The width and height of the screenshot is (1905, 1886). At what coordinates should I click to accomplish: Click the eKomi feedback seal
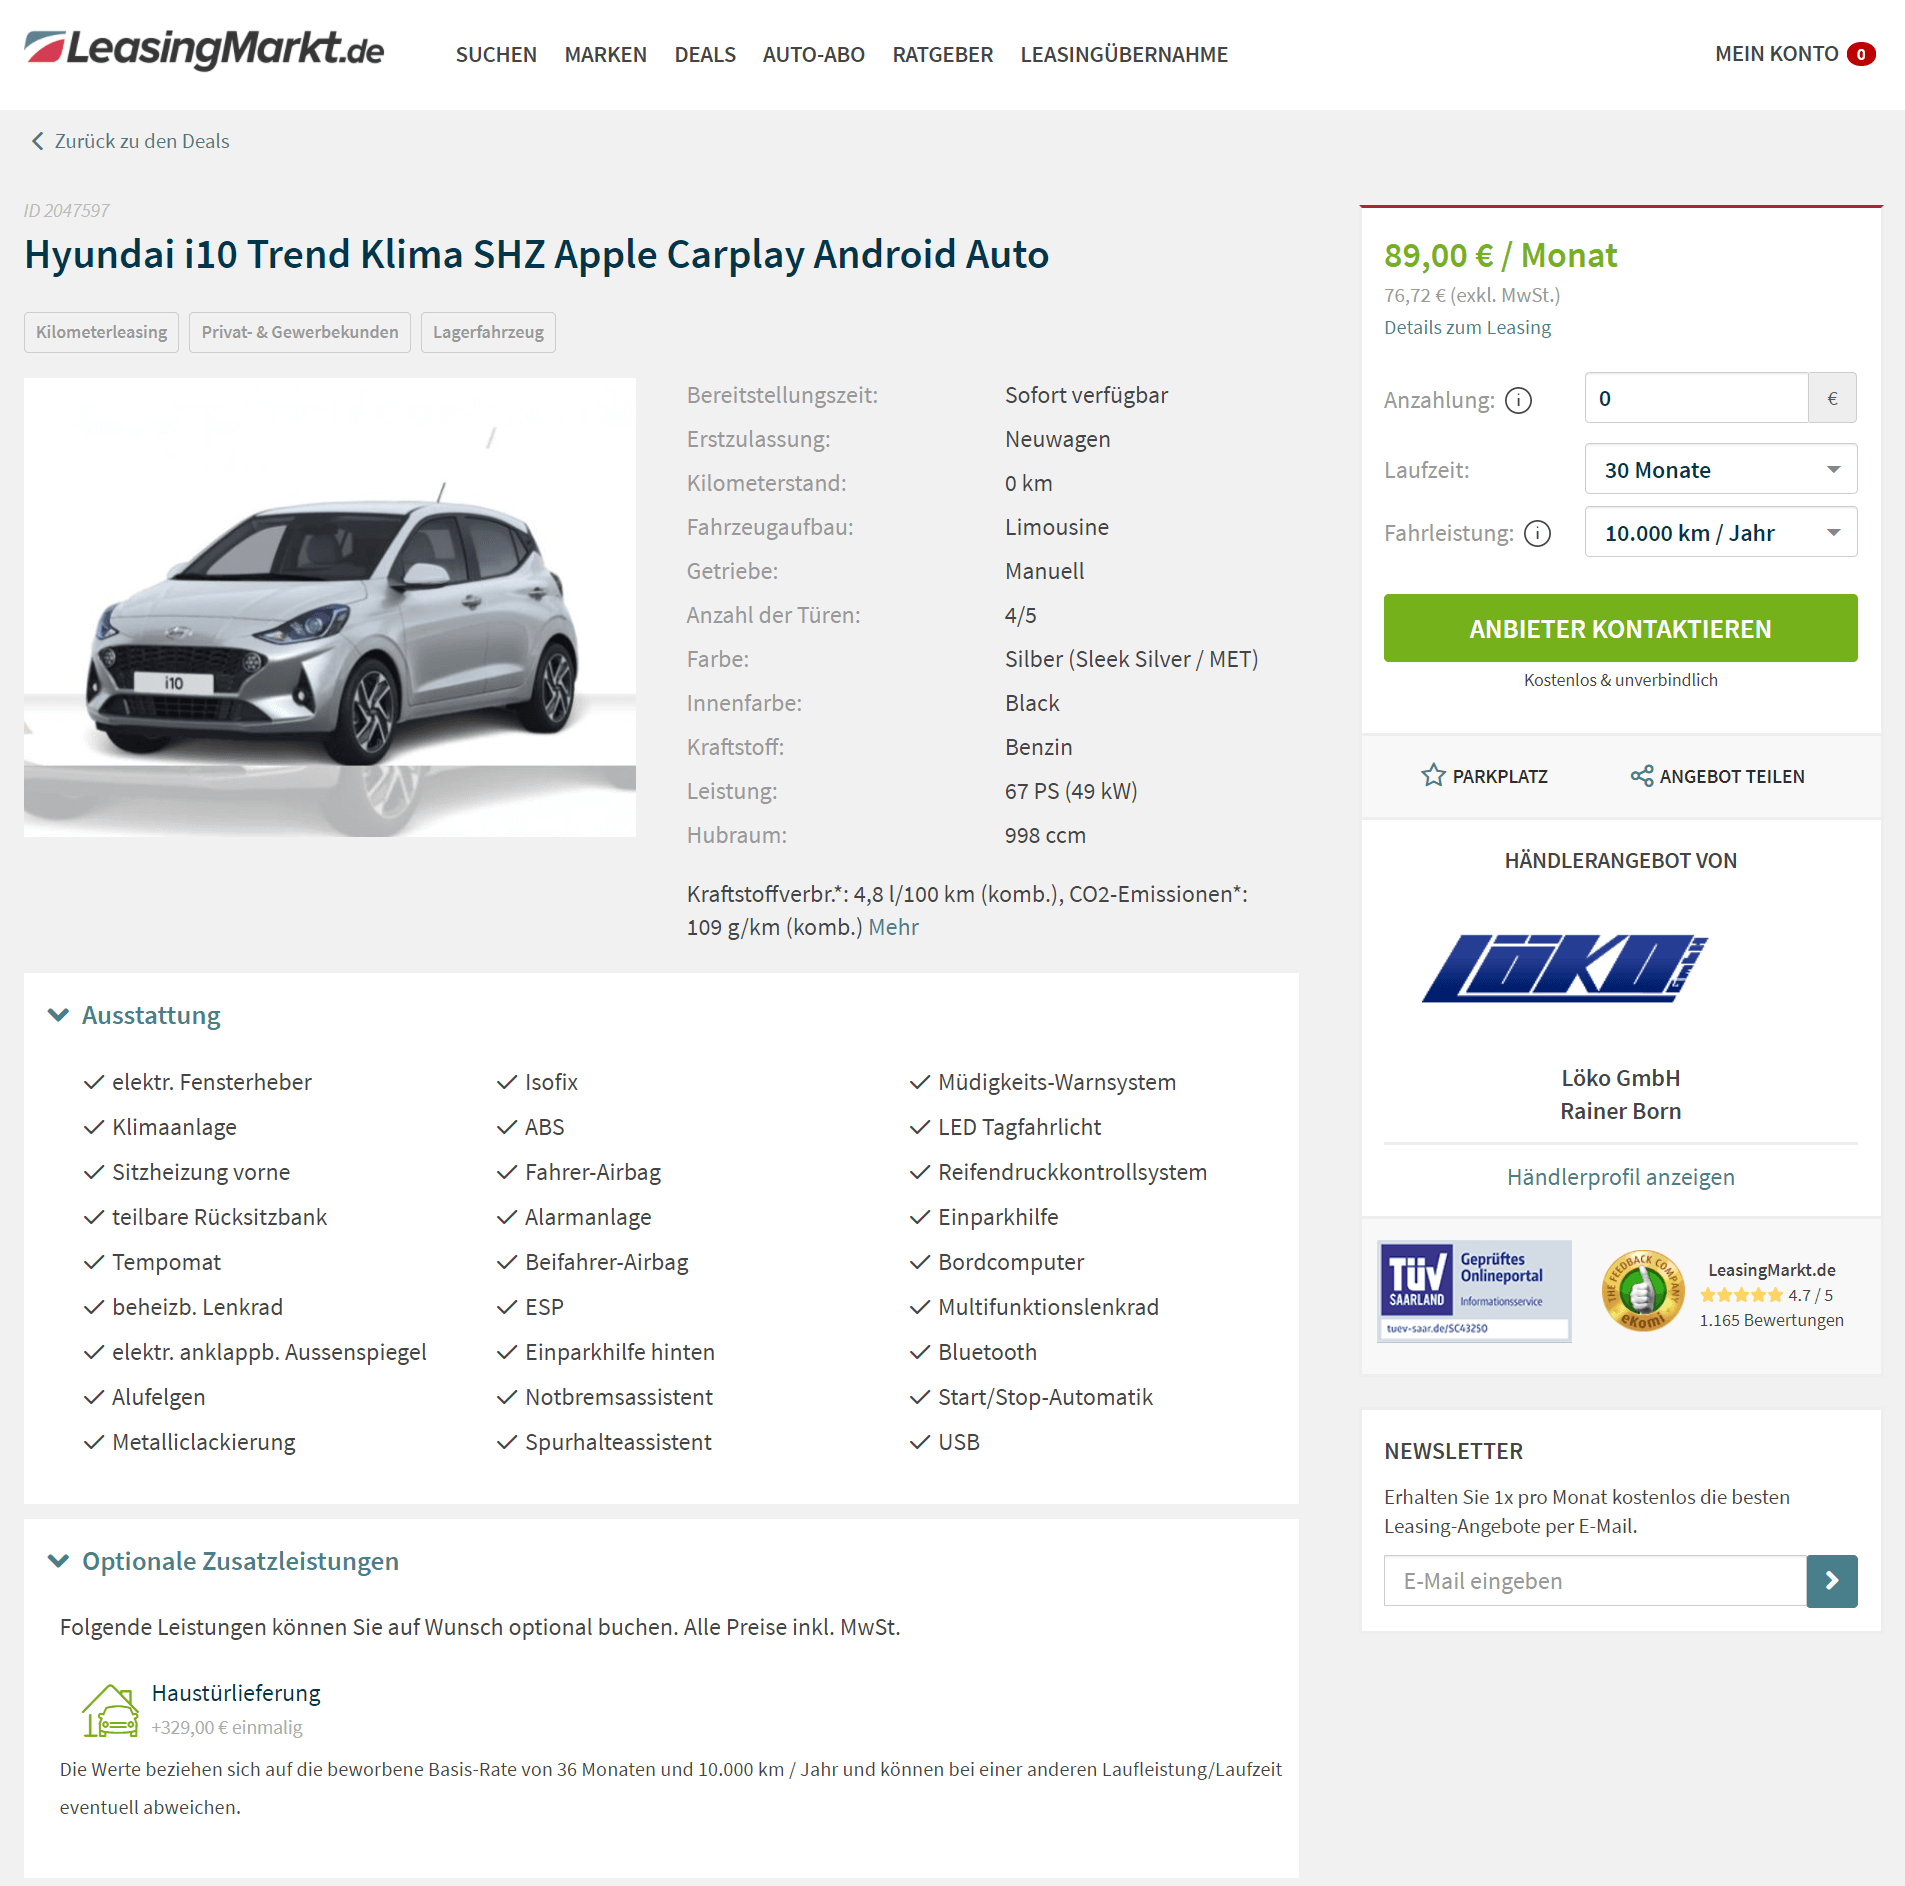coord(1642,1291)
